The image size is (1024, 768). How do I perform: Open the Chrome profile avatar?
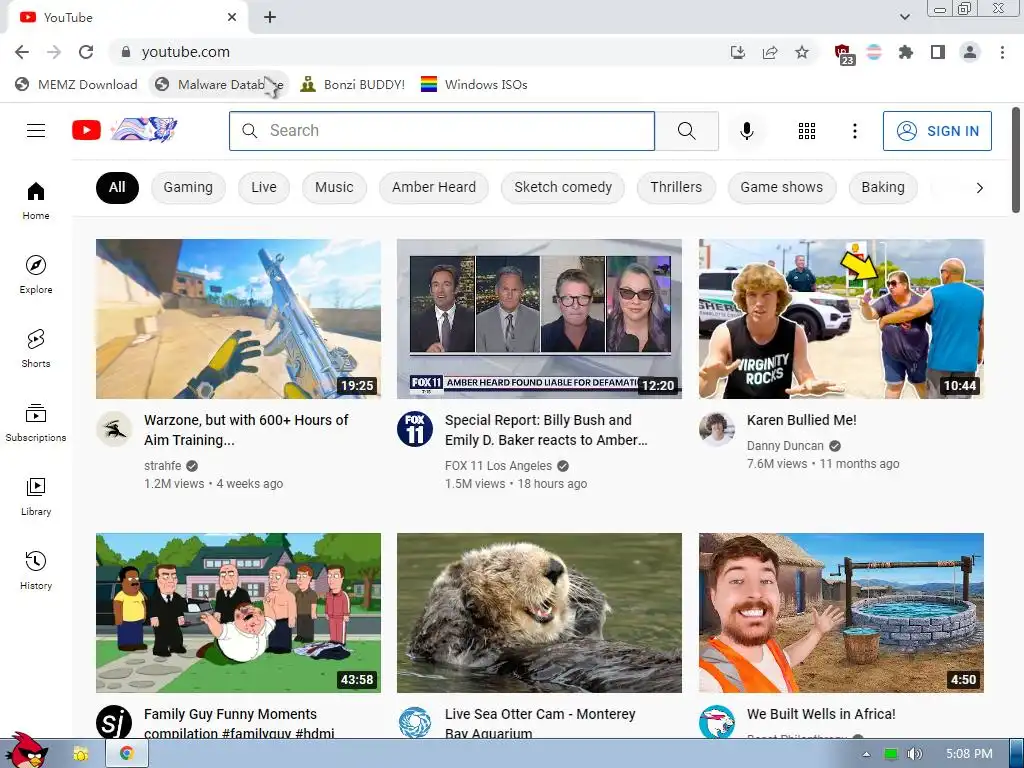pos(970,52)
